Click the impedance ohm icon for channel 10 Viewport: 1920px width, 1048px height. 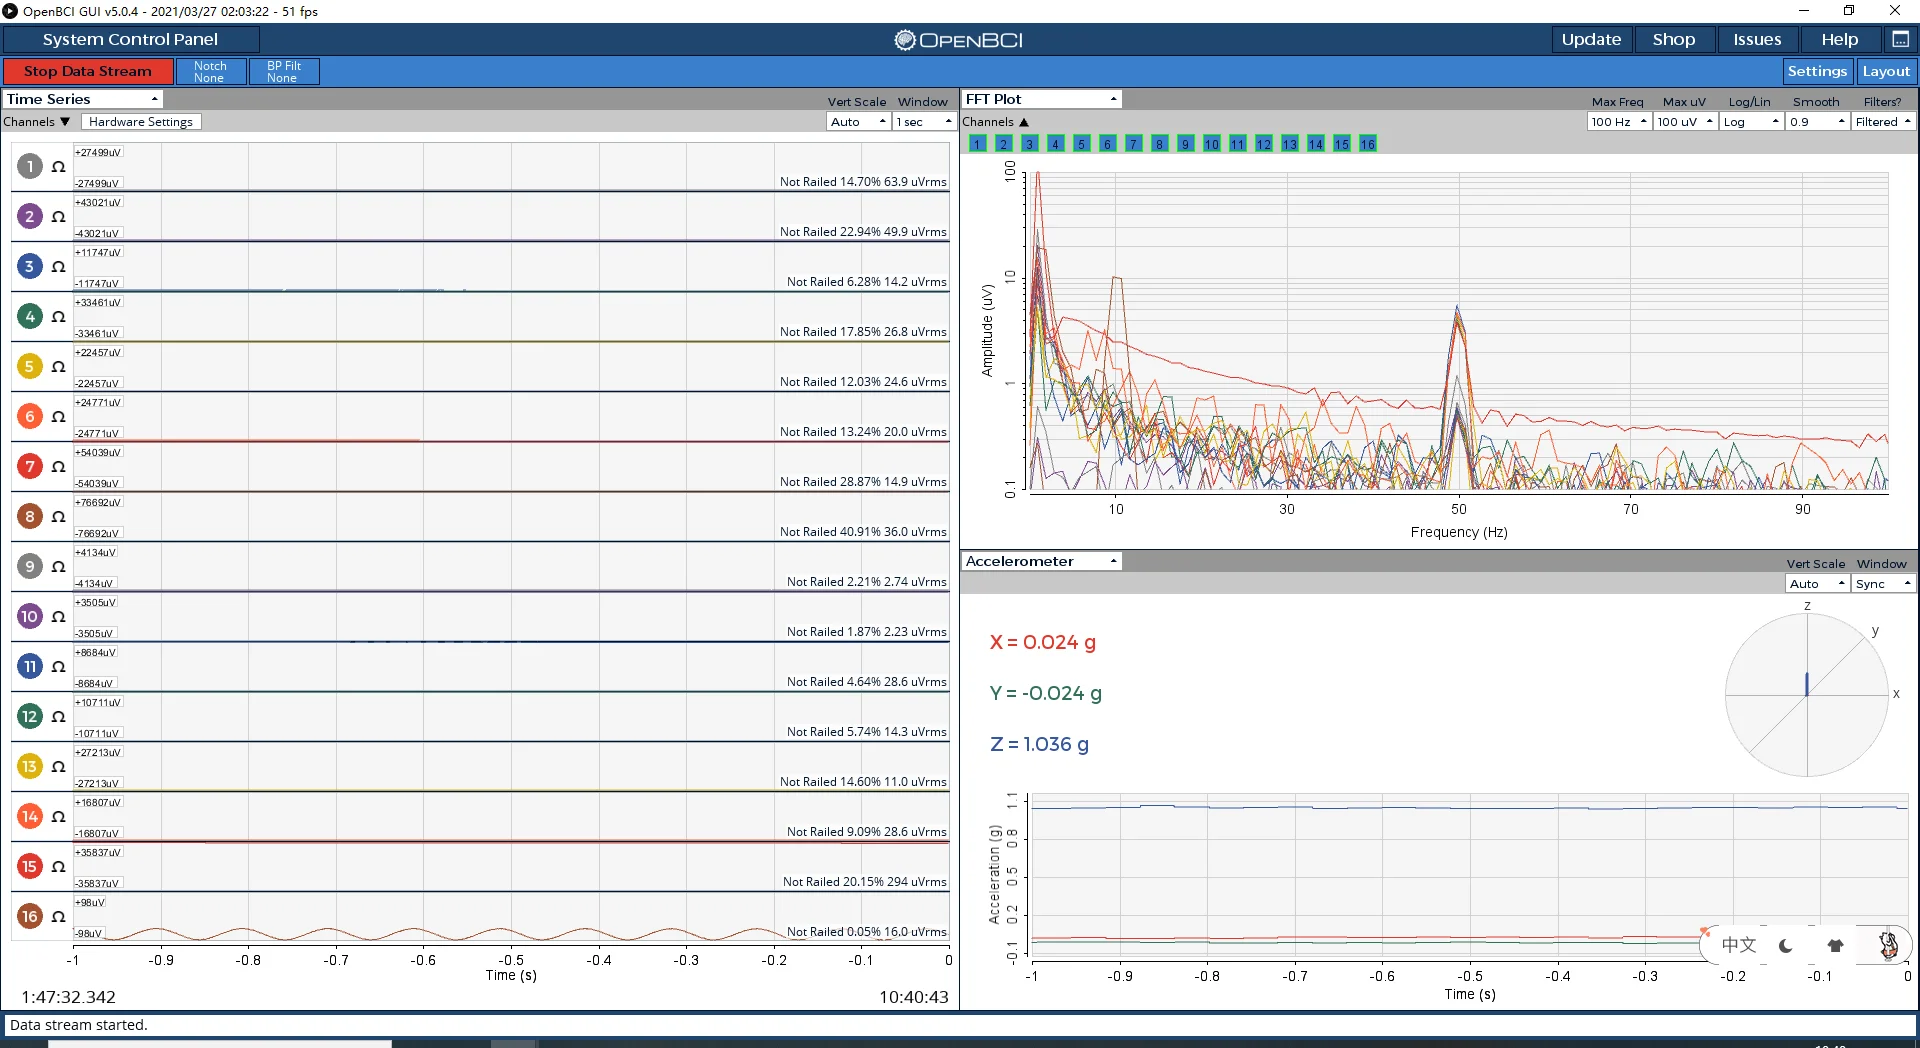click(x=58, y=617)
